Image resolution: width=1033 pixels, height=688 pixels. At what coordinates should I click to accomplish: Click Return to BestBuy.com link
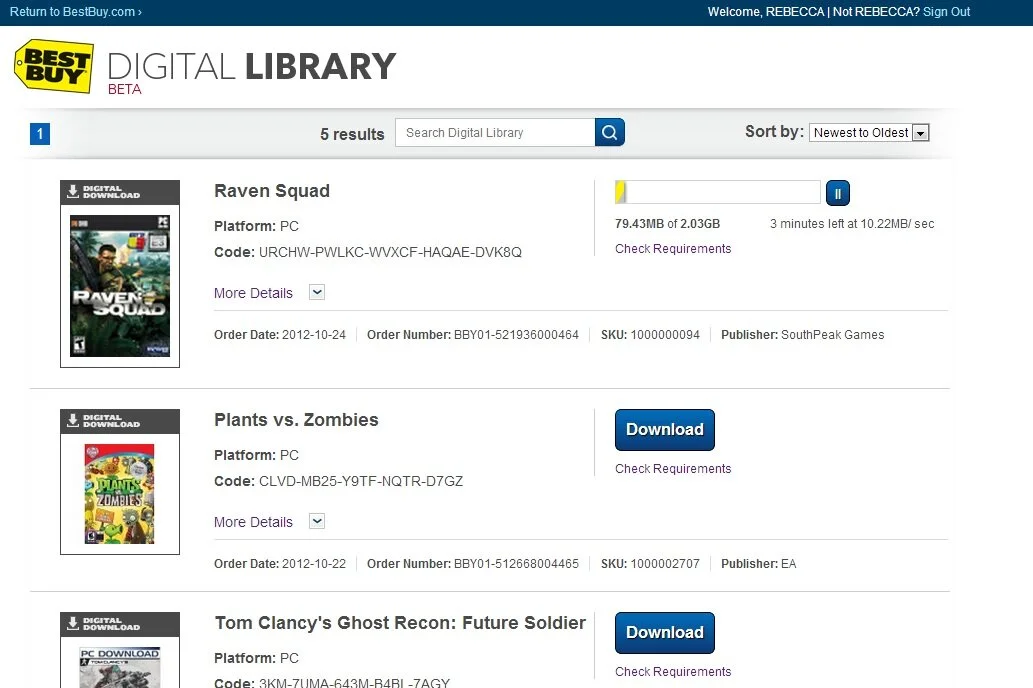(76, 12)
